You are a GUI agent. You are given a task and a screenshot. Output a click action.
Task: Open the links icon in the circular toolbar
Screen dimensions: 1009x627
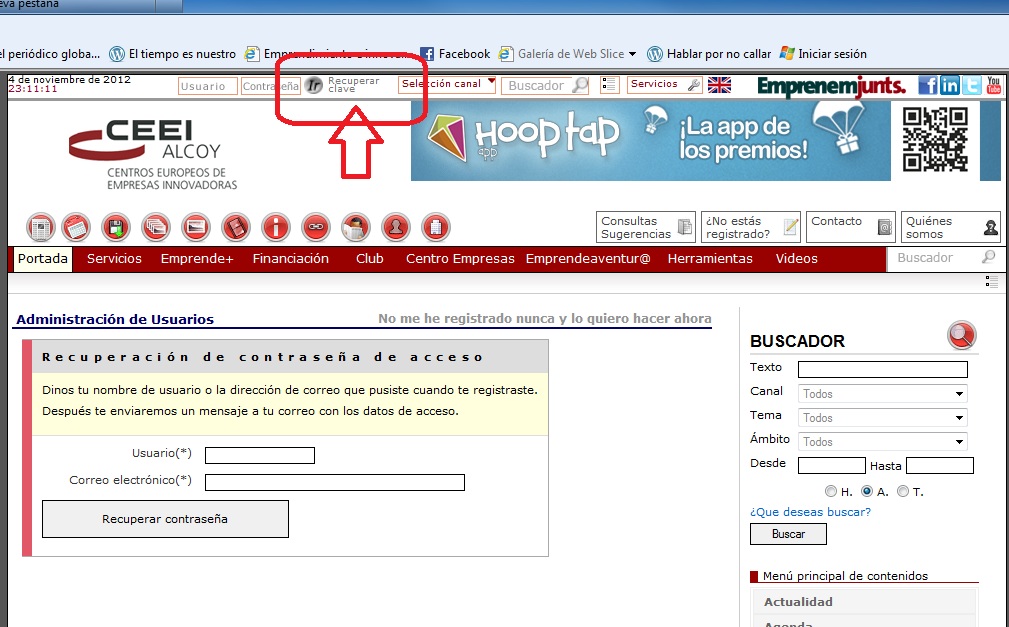pos(316,227)
